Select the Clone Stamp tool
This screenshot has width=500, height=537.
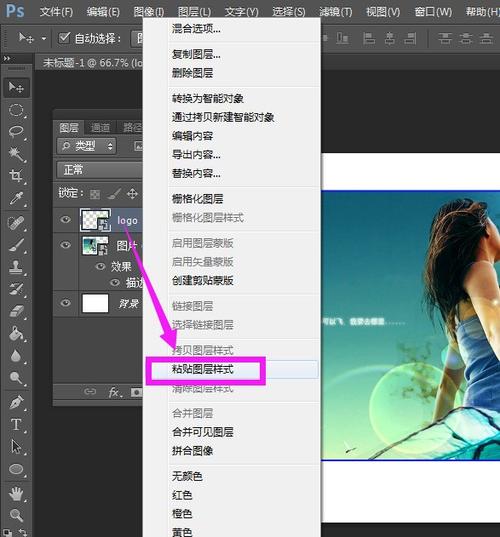click(16, 267)
